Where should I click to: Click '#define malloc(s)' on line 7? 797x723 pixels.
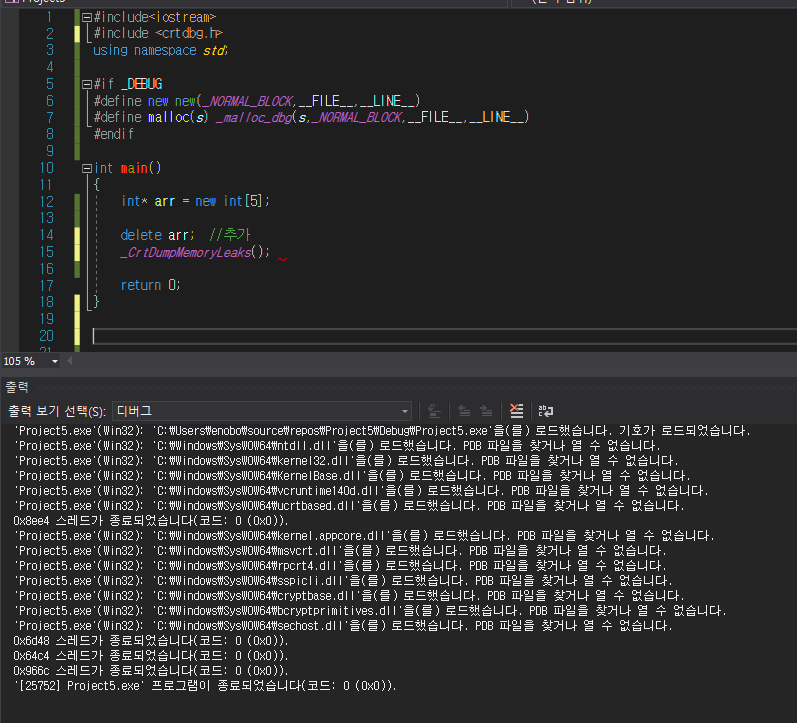click(x=151, y=117)
